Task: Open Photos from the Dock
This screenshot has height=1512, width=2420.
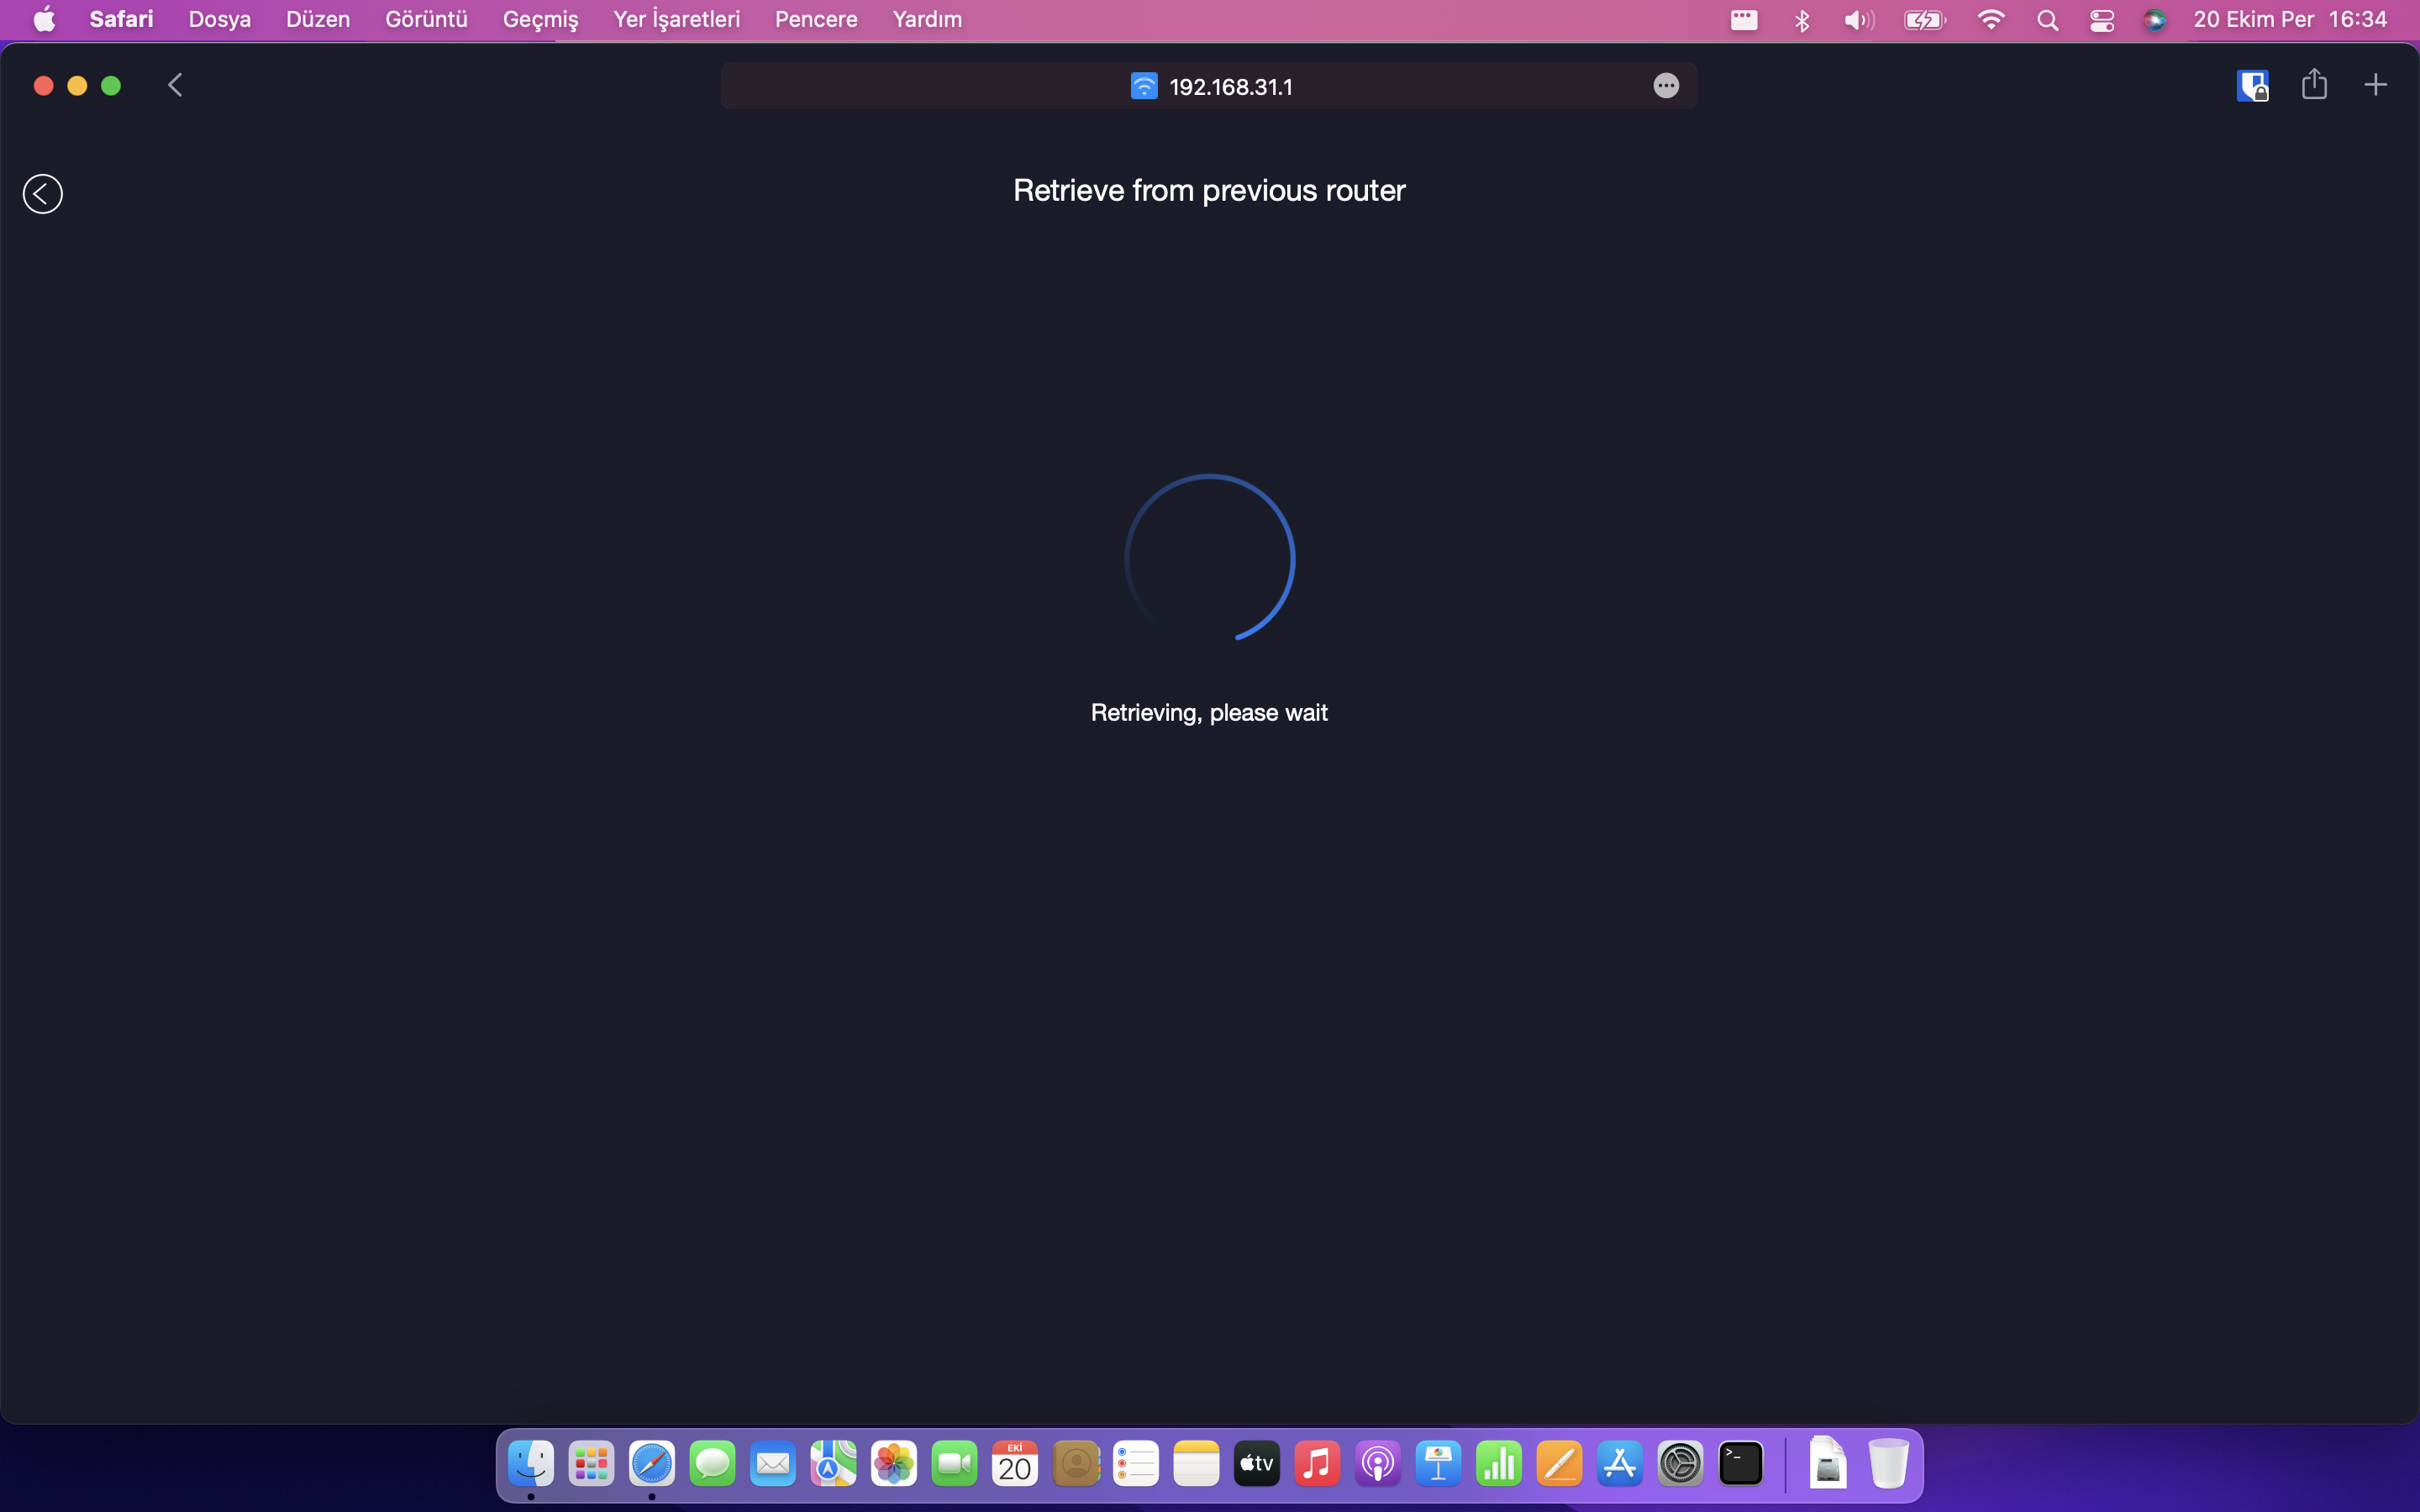Action: (894, 1464)
